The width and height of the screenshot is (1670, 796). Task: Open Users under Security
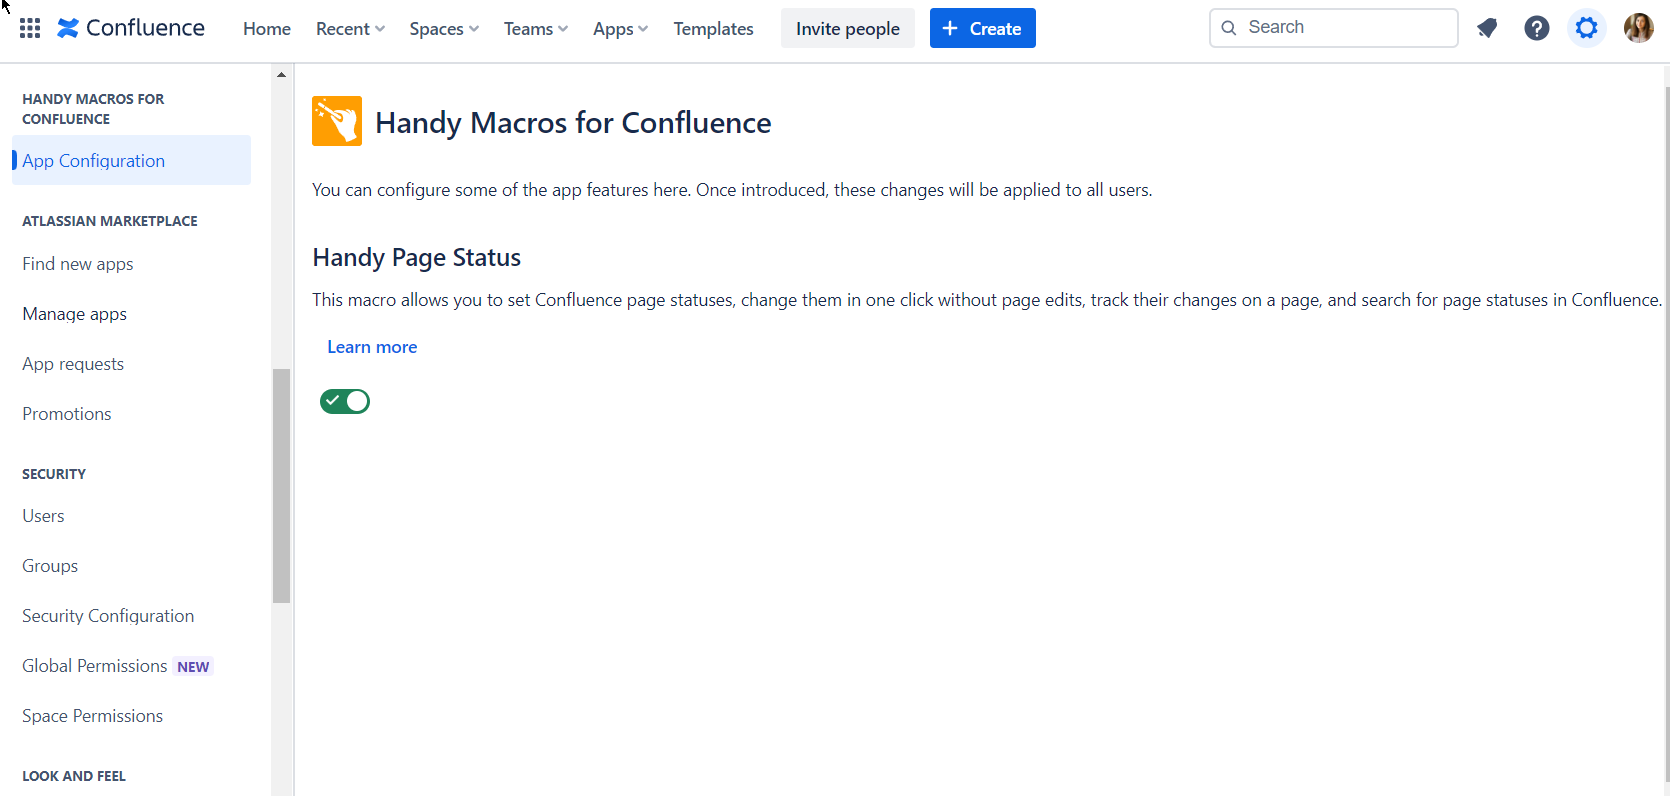pos(43,516)
